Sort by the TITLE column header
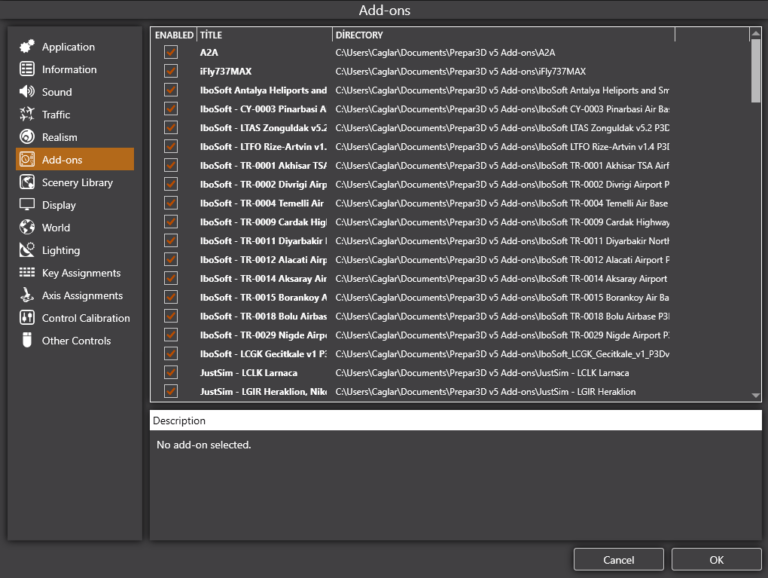Viewport: 768px width, 578px height. [x=264, y=35]
